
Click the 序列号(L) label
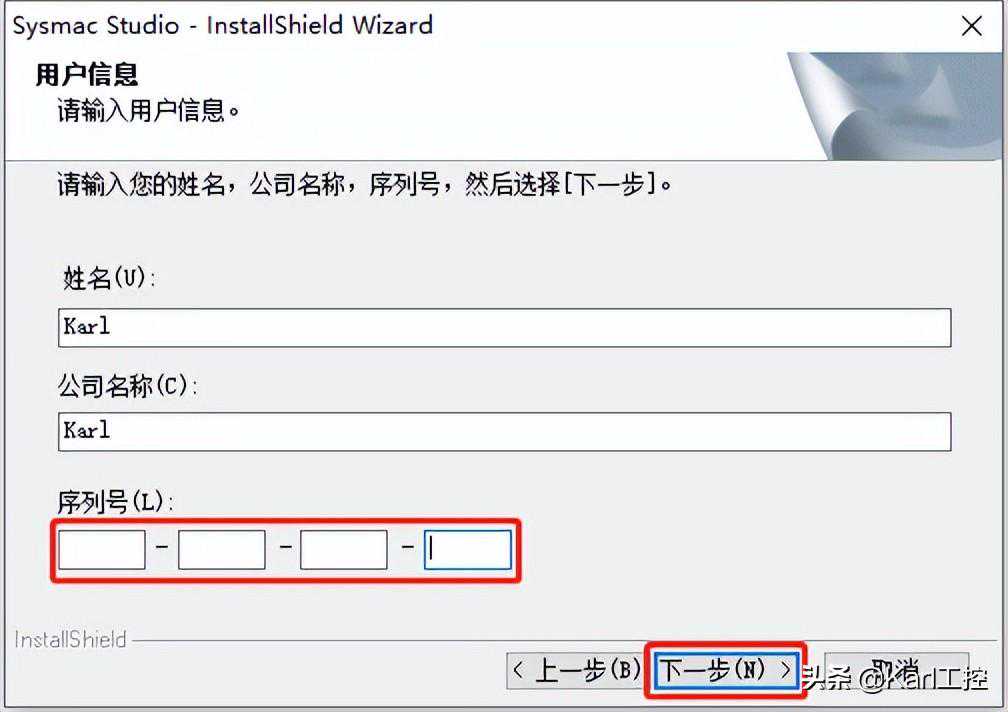point(116,502)
